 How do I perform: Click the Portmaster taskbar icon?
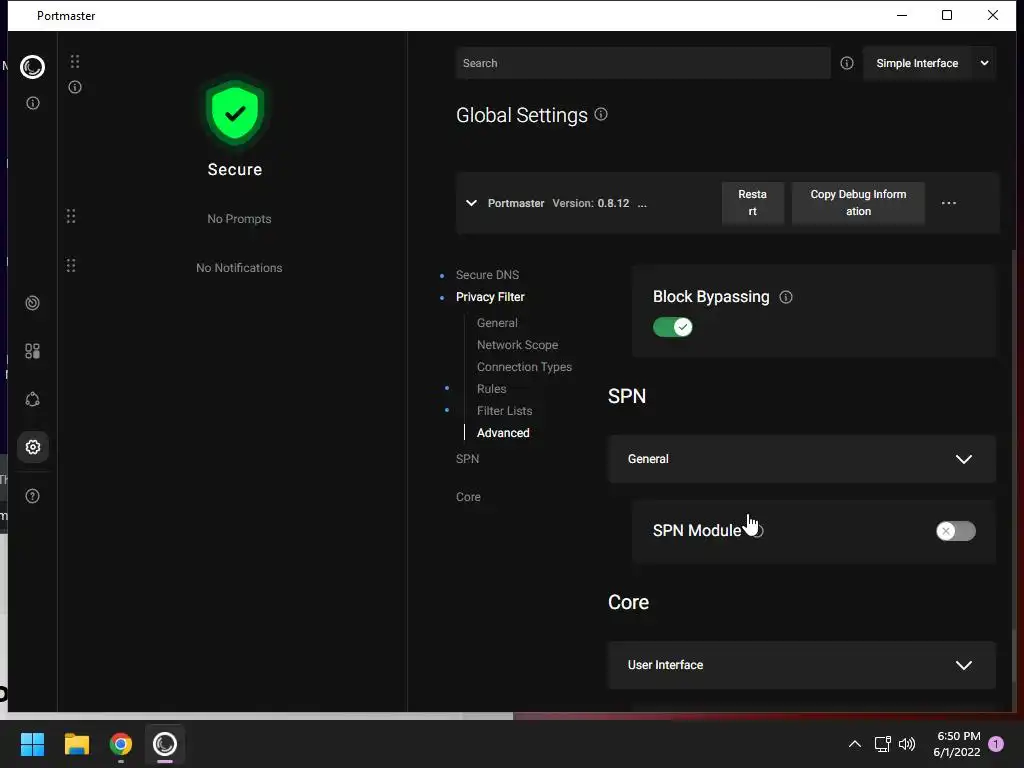coord(165,744)
